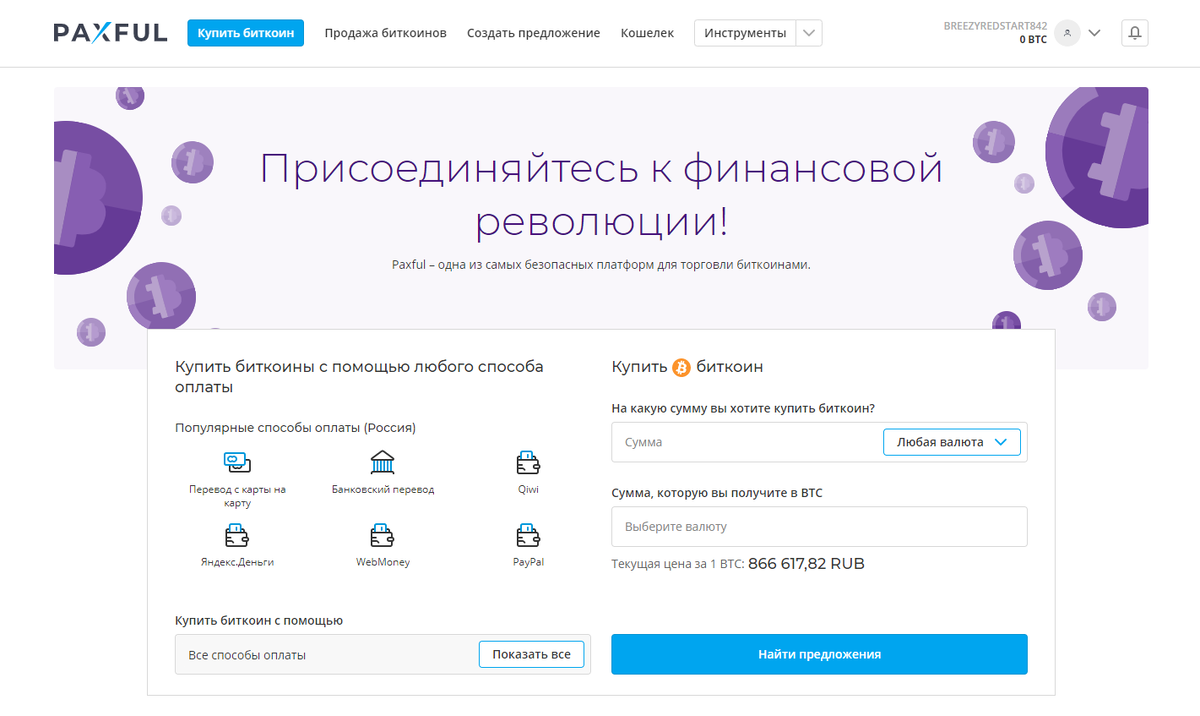Expand the account menu chevron
1200x716 pixels.
click(1094, 33)
